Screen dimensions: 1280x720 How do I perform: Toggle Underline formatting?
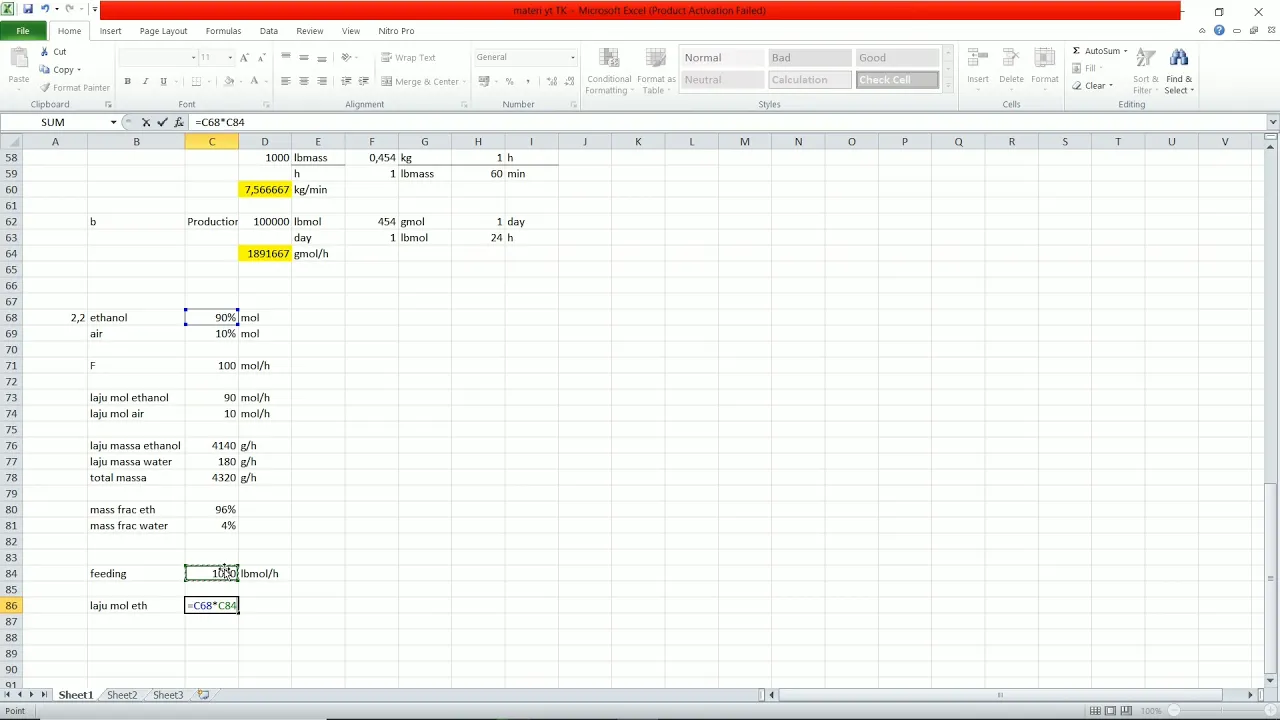click(162, 81)
